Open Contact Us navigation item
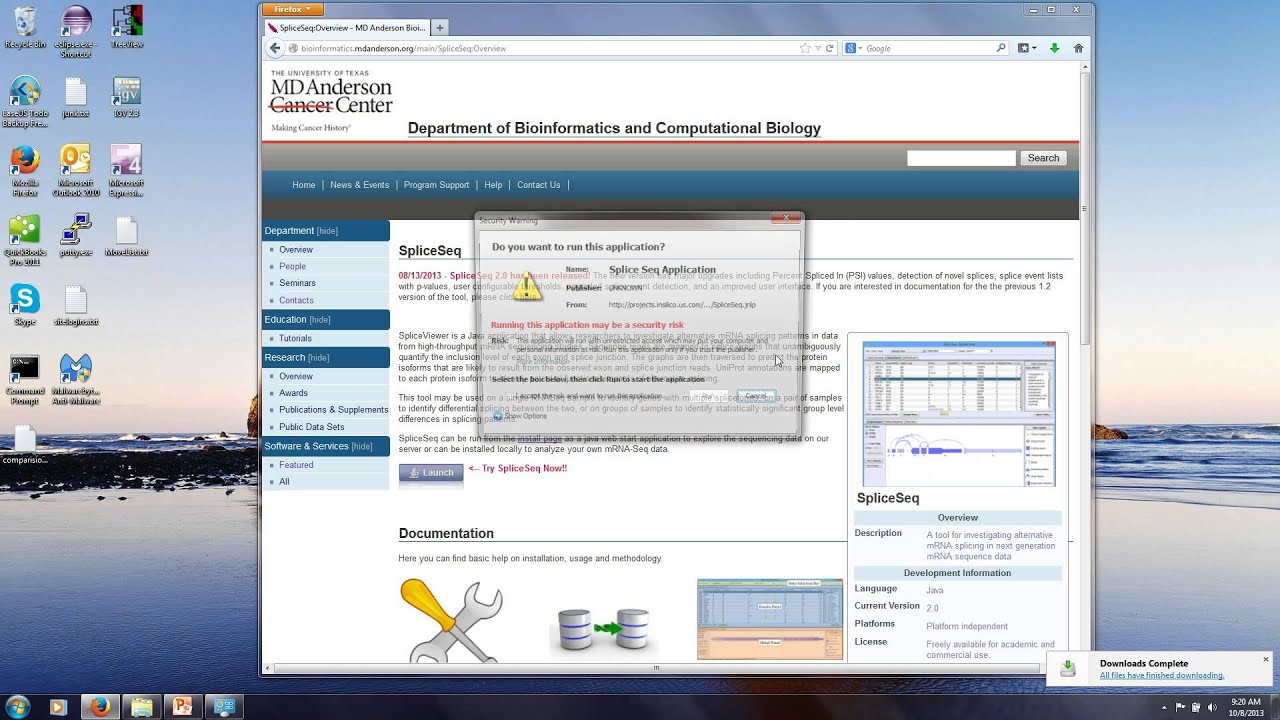 (x=539, y=185)
